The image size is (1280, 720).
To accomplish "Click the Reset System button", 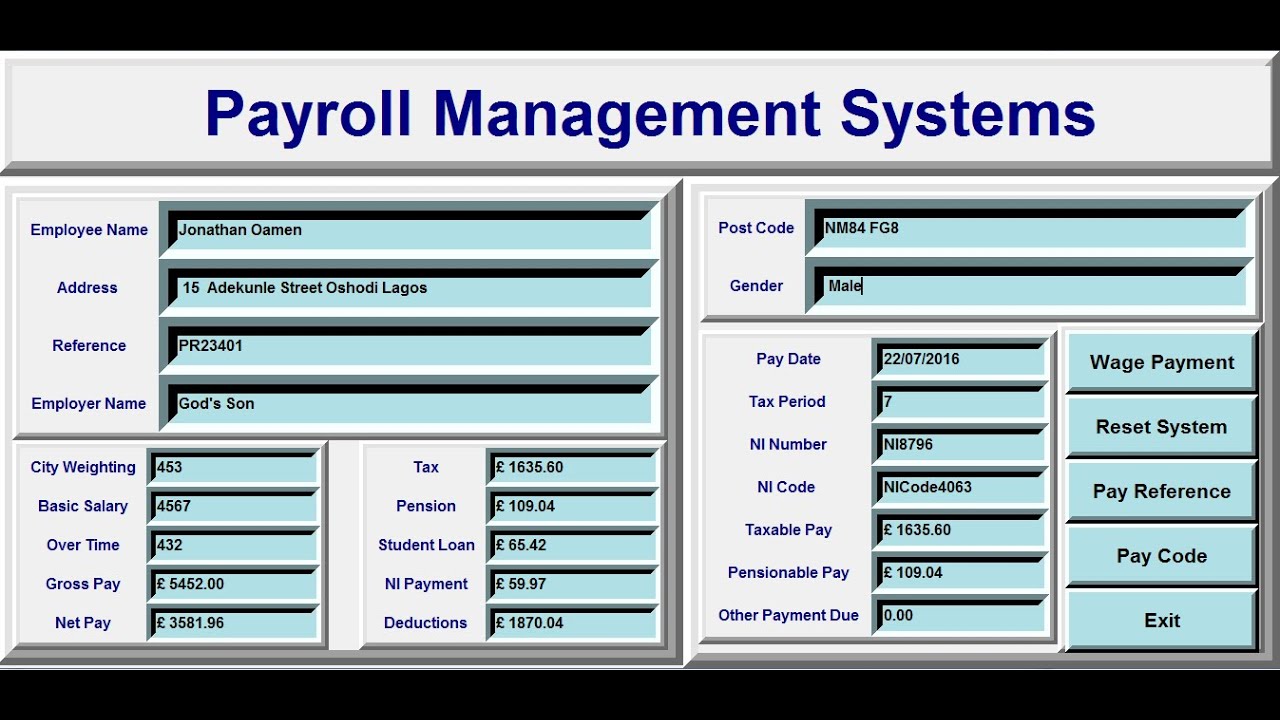I will 1162,427.
